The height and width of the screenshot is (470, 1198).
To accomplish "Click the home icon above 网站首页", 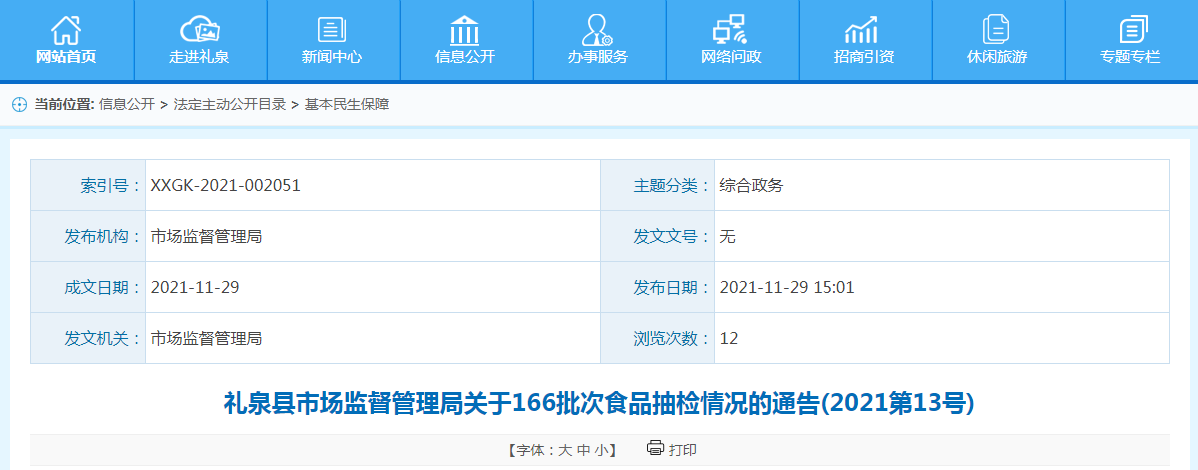I will [66, 30].
